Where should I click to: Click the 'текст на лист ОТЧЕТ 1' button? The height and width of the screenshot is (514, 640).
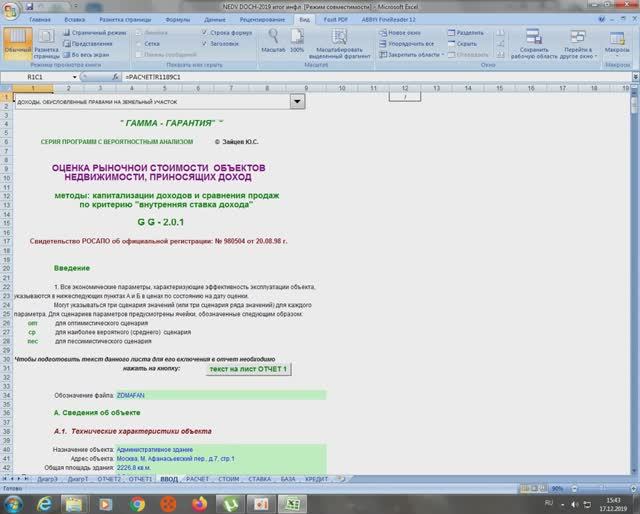point(248,369)
